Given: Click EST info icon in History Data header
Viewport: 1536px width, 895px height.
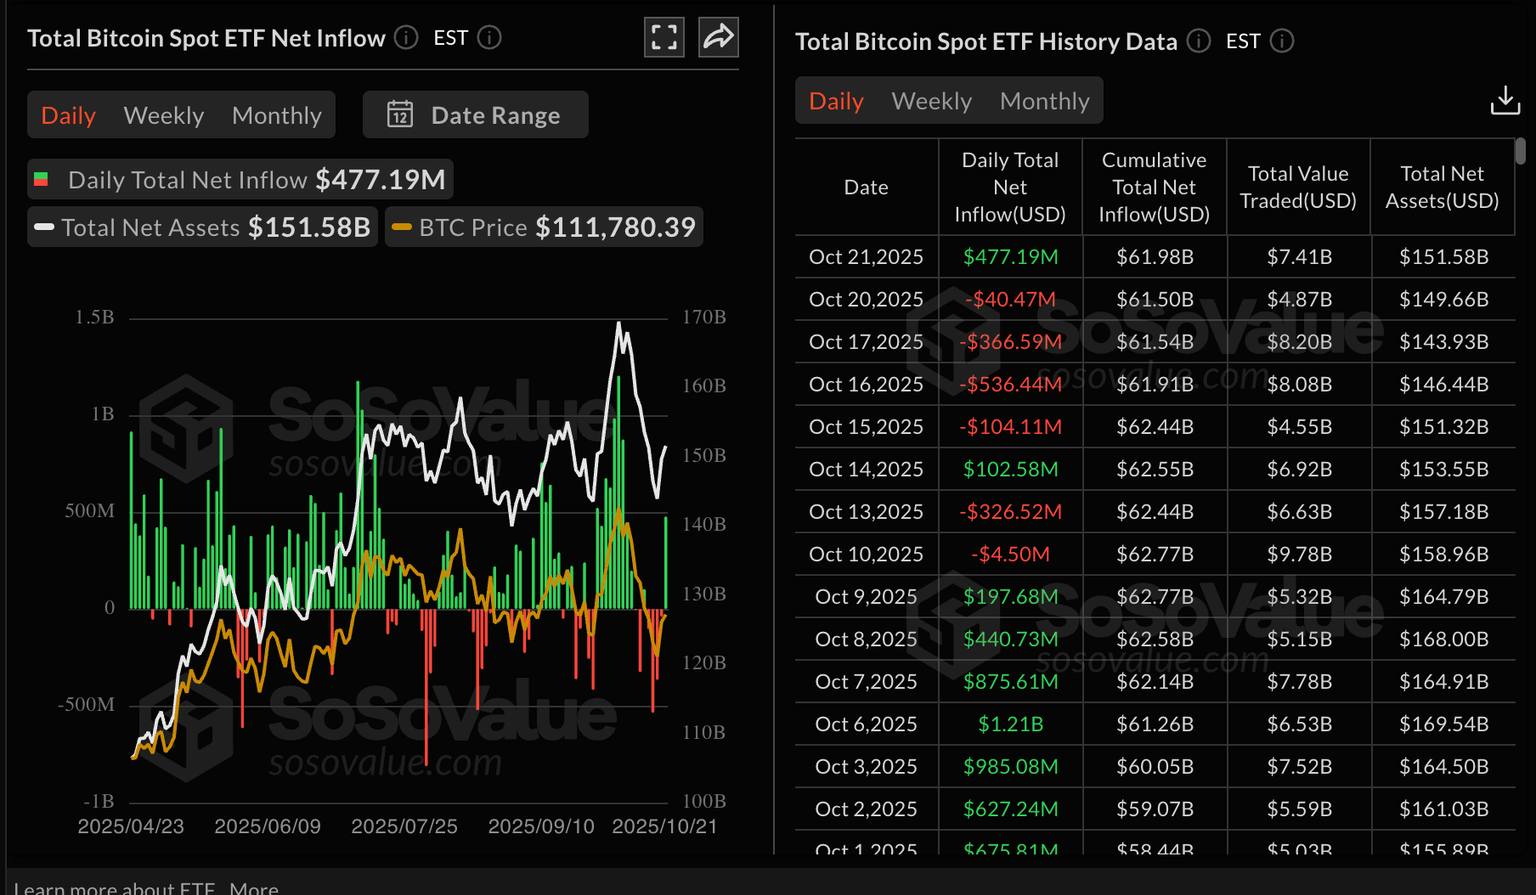Looking at the screenshot, I should tap(1282, 41).
